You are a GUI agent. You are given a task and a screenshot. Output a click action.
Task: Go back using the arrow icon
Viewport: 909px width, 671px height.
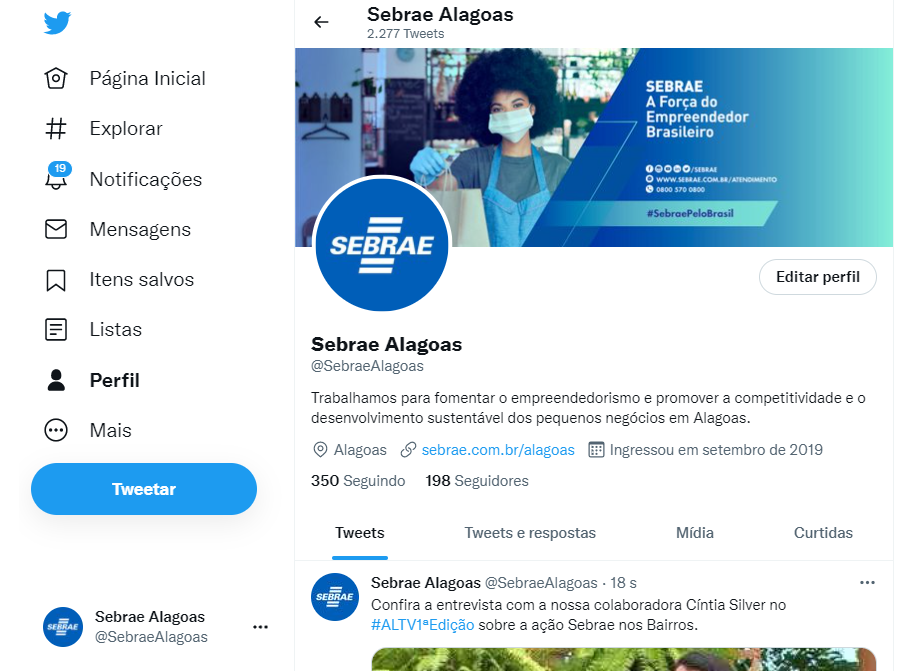point(321,22)
